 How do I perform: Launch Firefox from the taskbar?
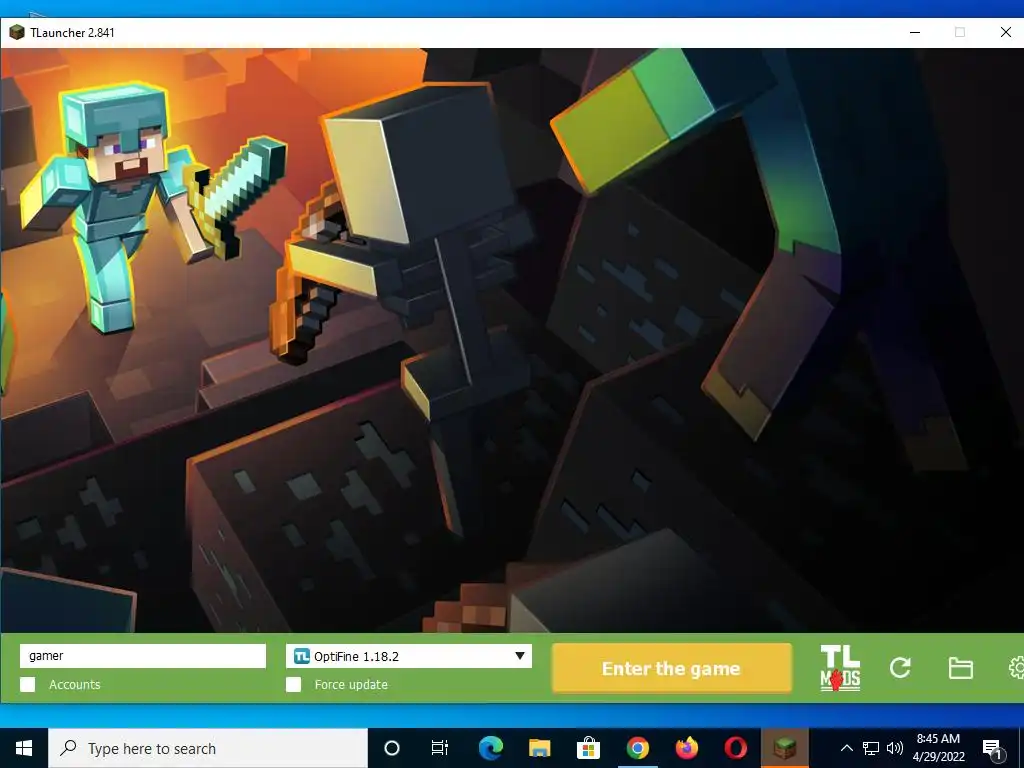(x=686, y=748)
